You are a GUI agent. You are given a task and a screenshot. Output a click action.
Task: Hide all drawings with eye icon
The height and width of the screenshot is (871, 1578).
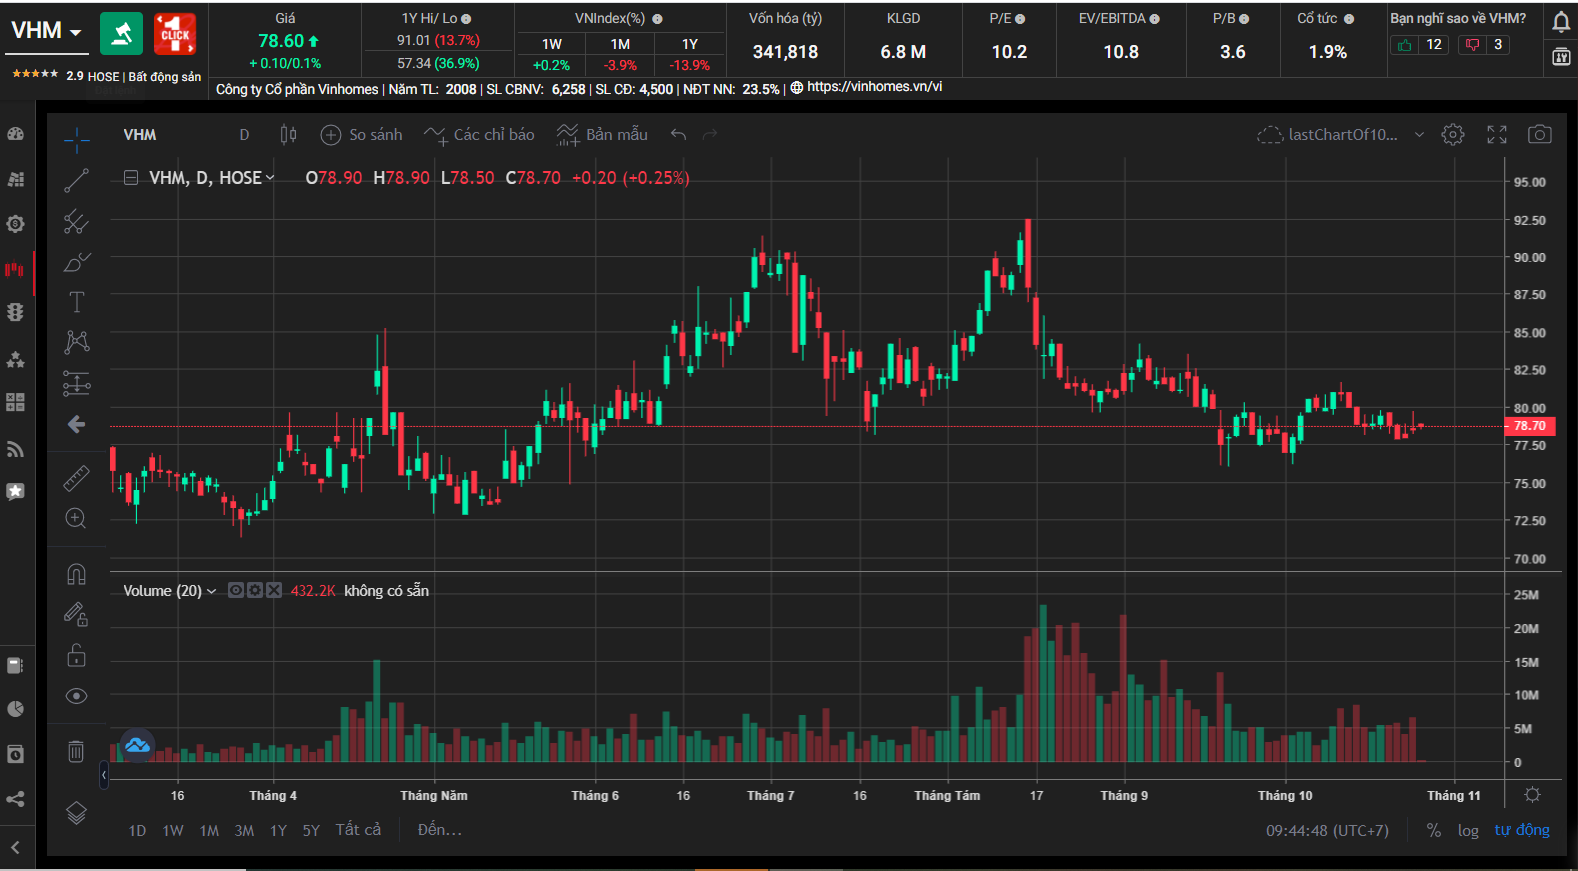pos(76,696)
